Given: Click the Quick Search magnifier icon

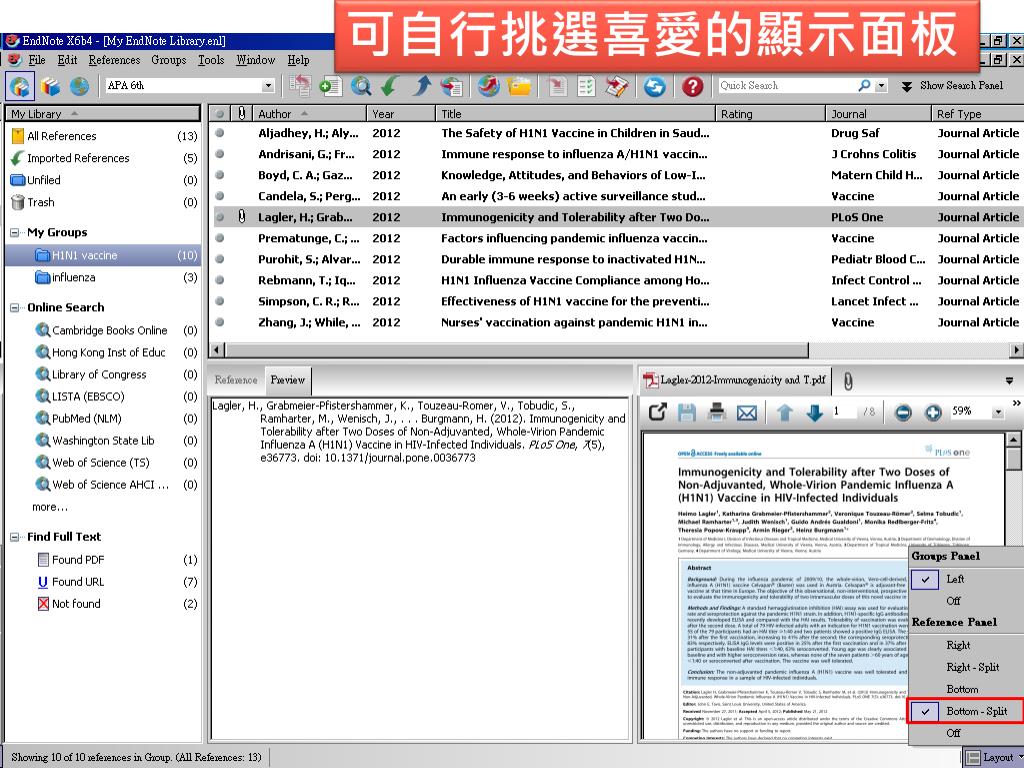Looking at the screenshot, I should 864,86.
